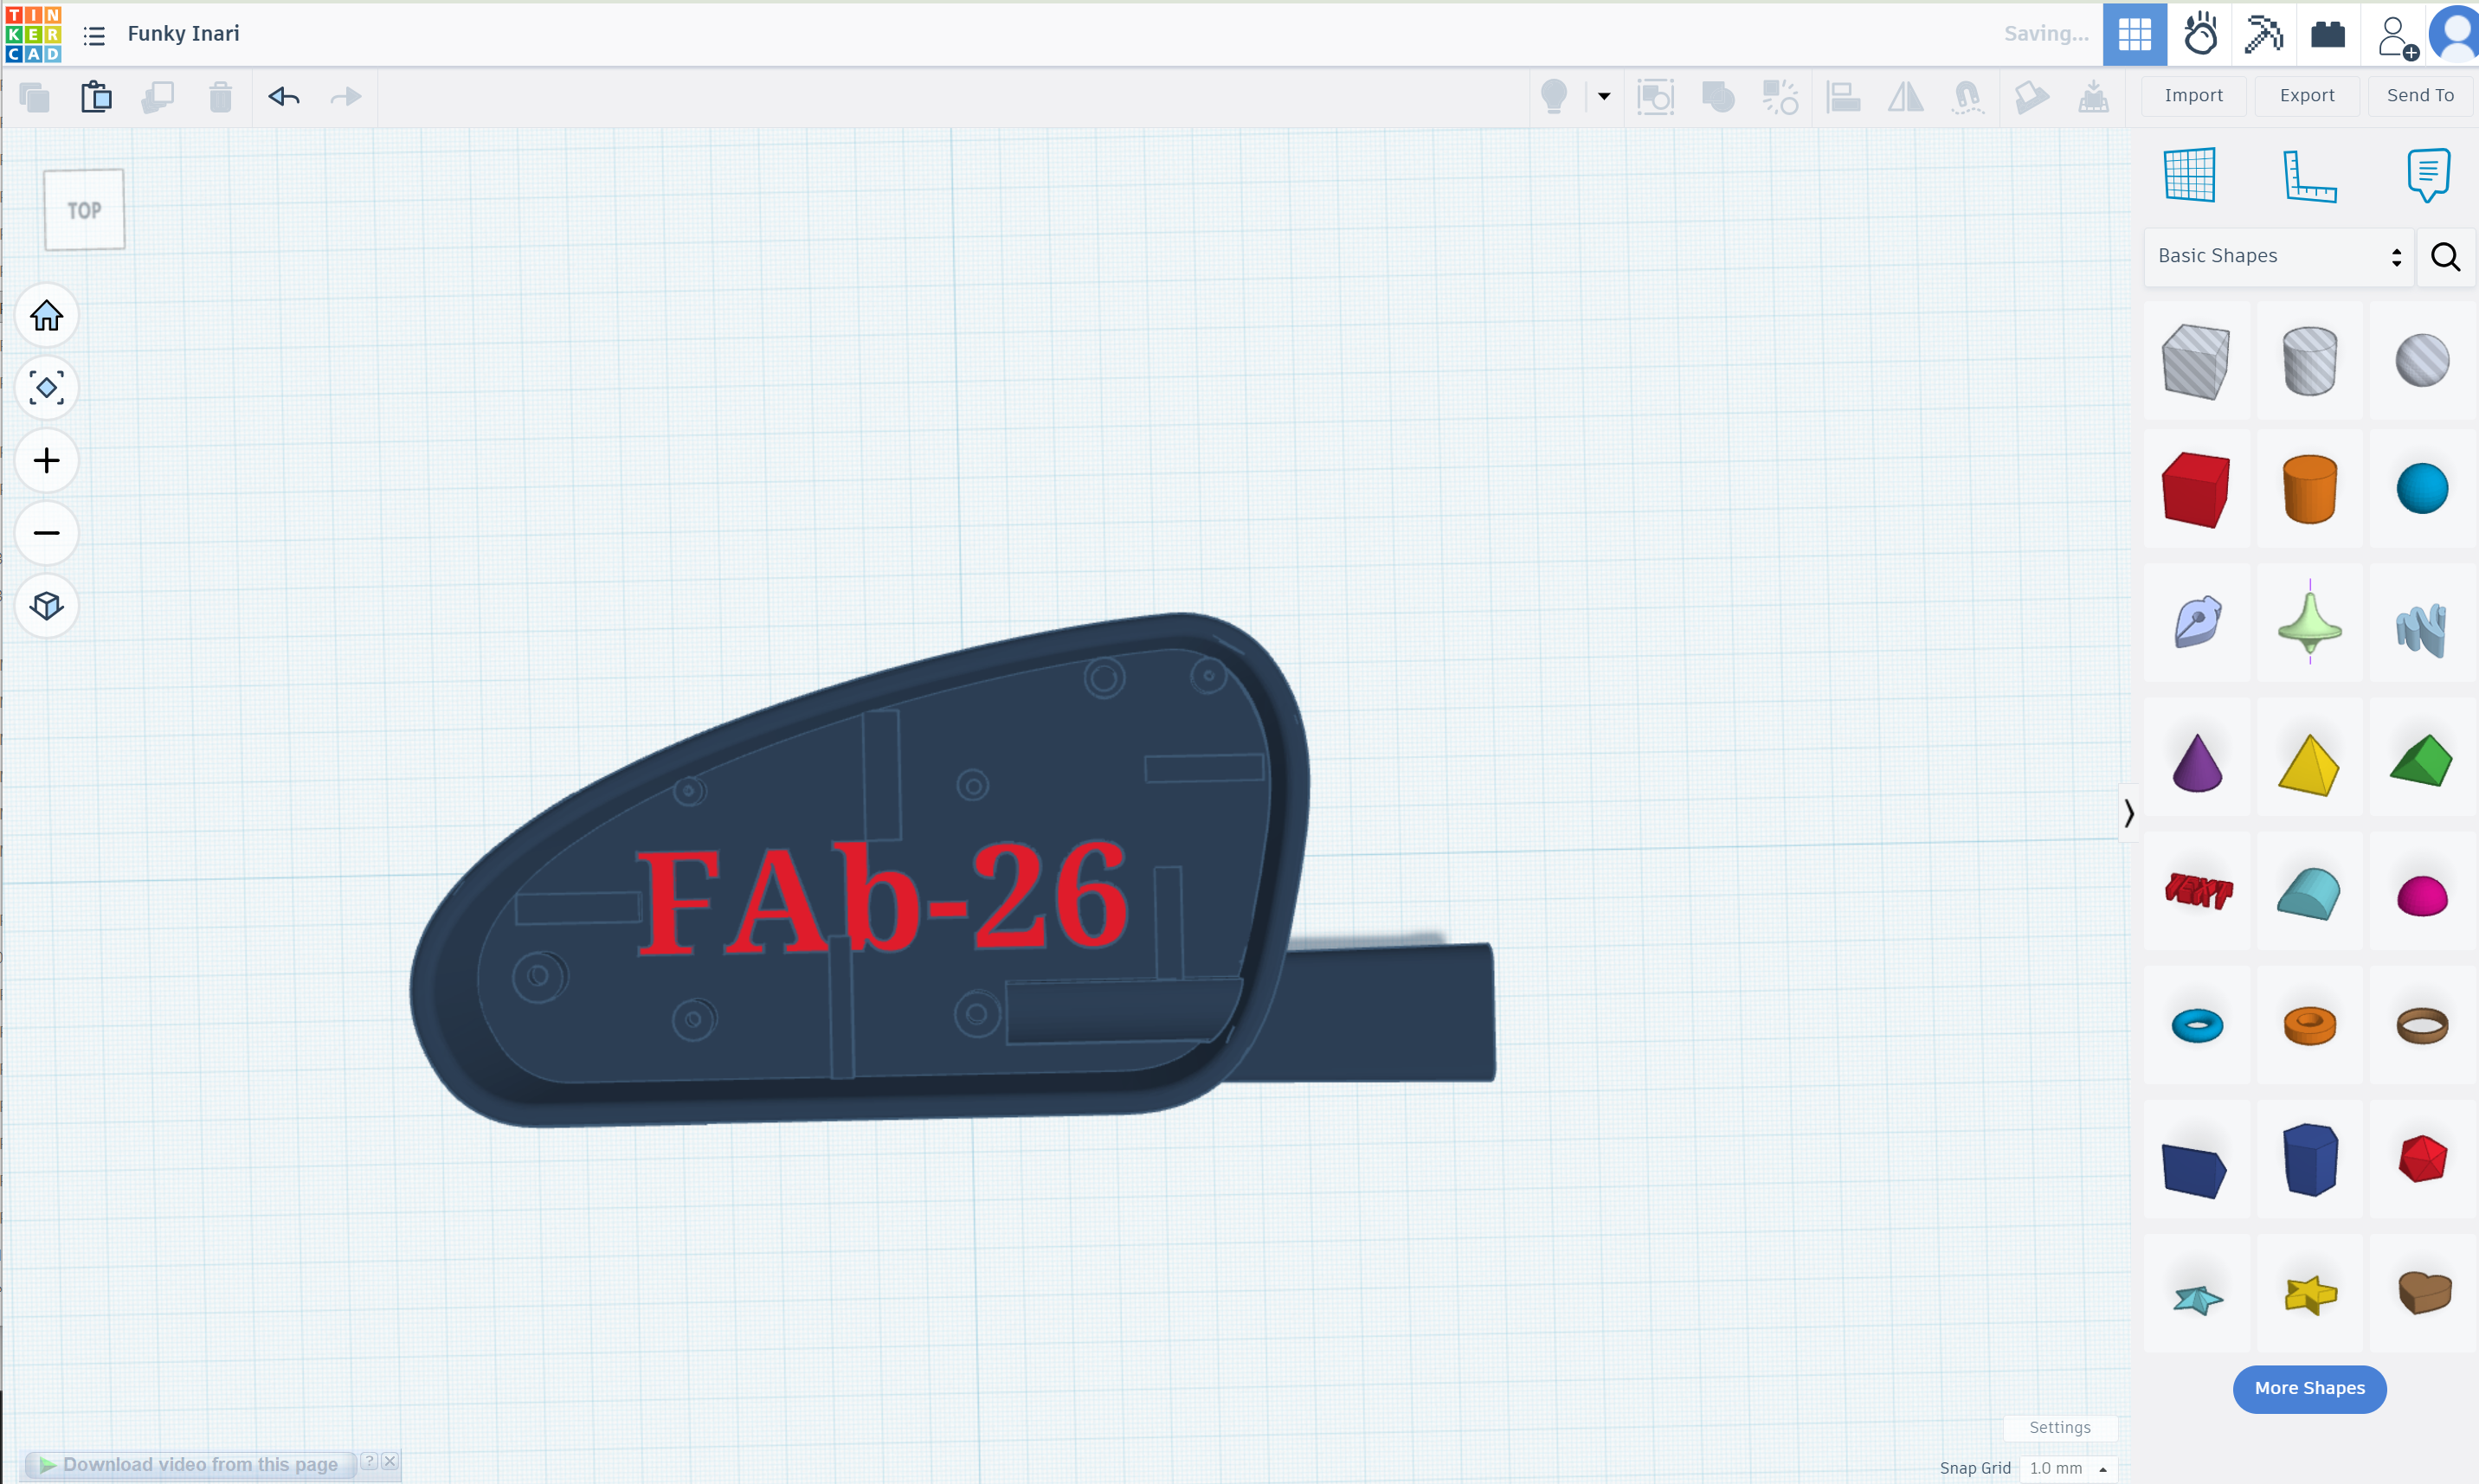
Task: Zoom out with the minus button
Action: (x=47, y=533)
